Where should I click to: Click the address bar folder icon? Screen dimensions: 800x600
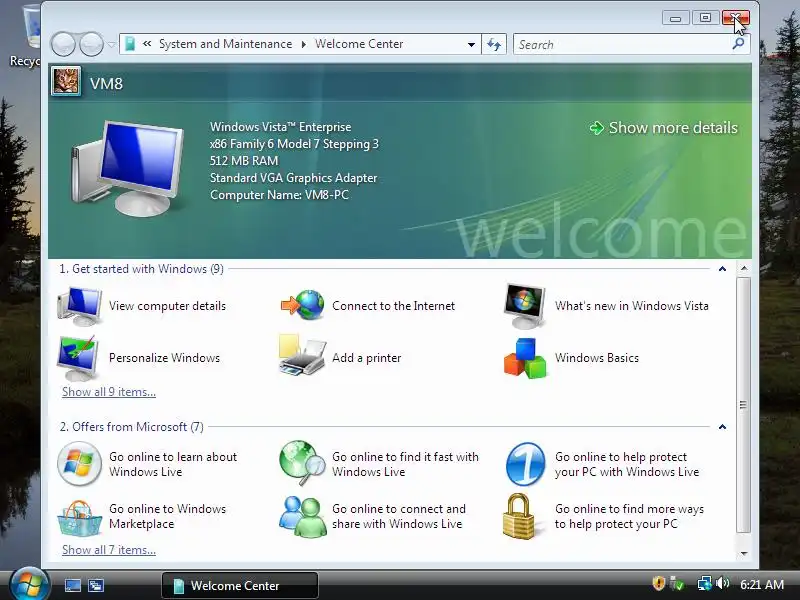coord(130,44)
